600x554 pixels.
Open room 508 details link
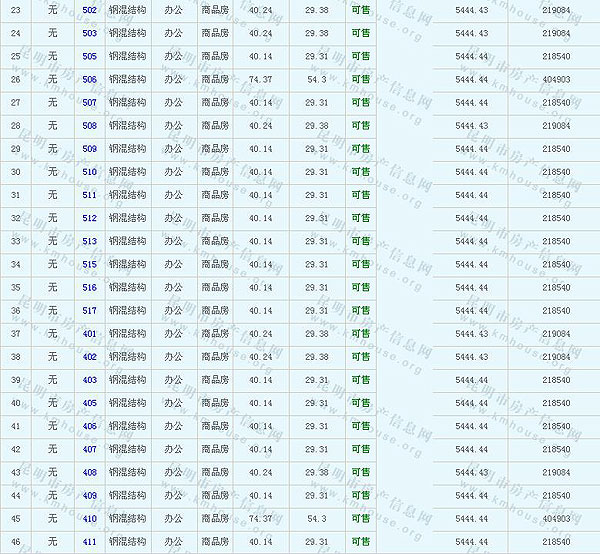(90, 126)
